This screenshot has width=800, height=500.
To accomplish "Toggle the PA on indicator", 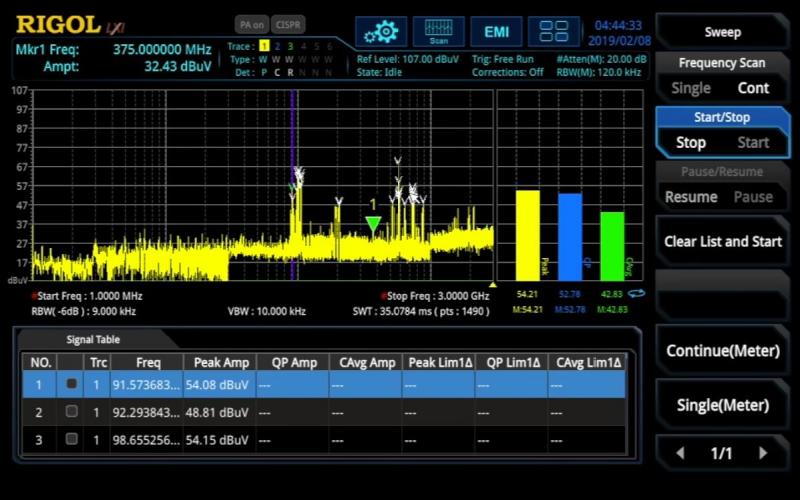I will 250,25.
